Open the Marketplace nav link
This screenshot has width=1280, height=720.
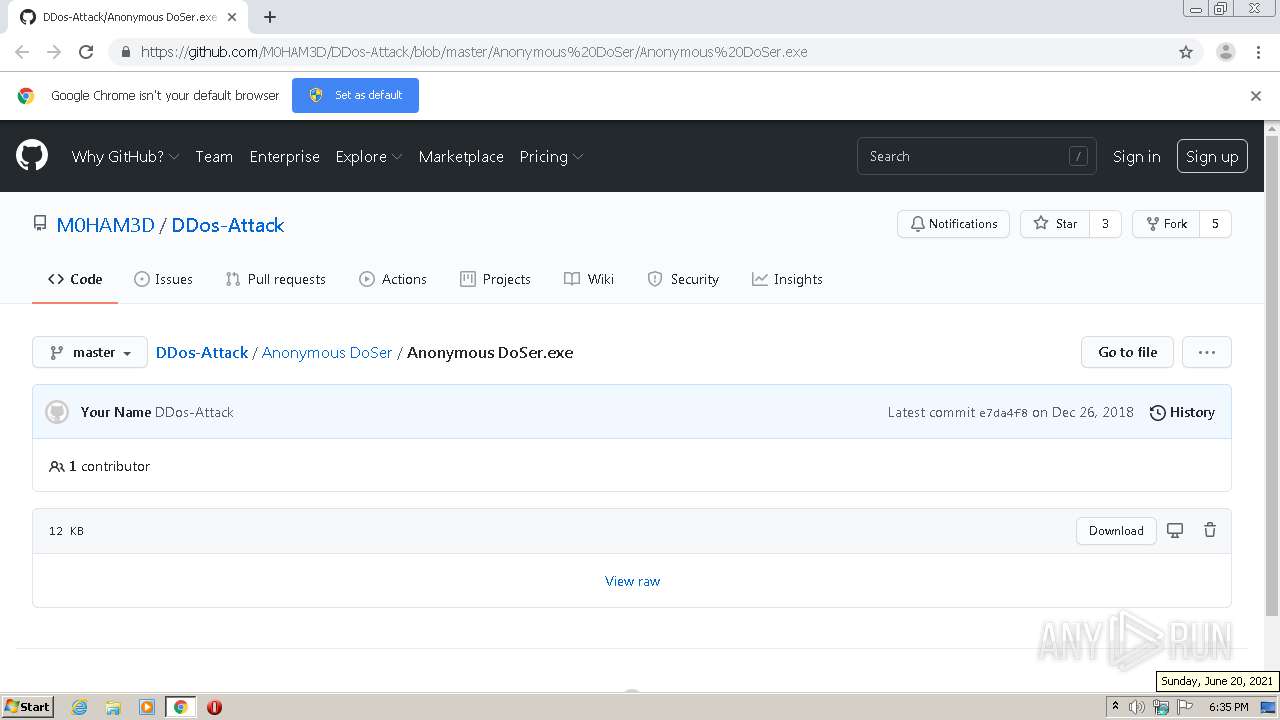point(461,157)
